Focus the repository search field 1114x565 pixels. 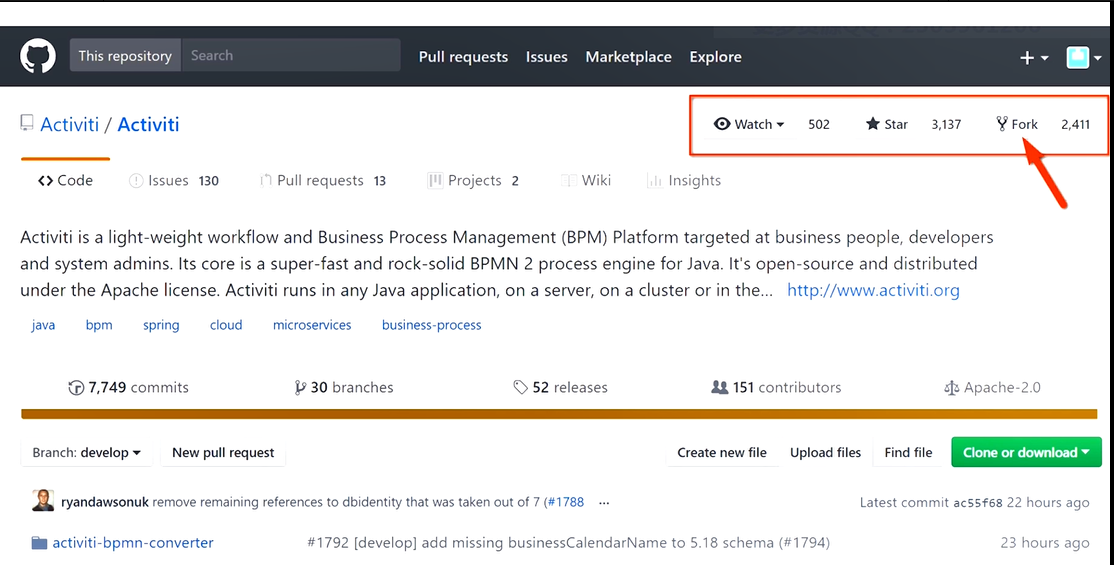(290, 56)
